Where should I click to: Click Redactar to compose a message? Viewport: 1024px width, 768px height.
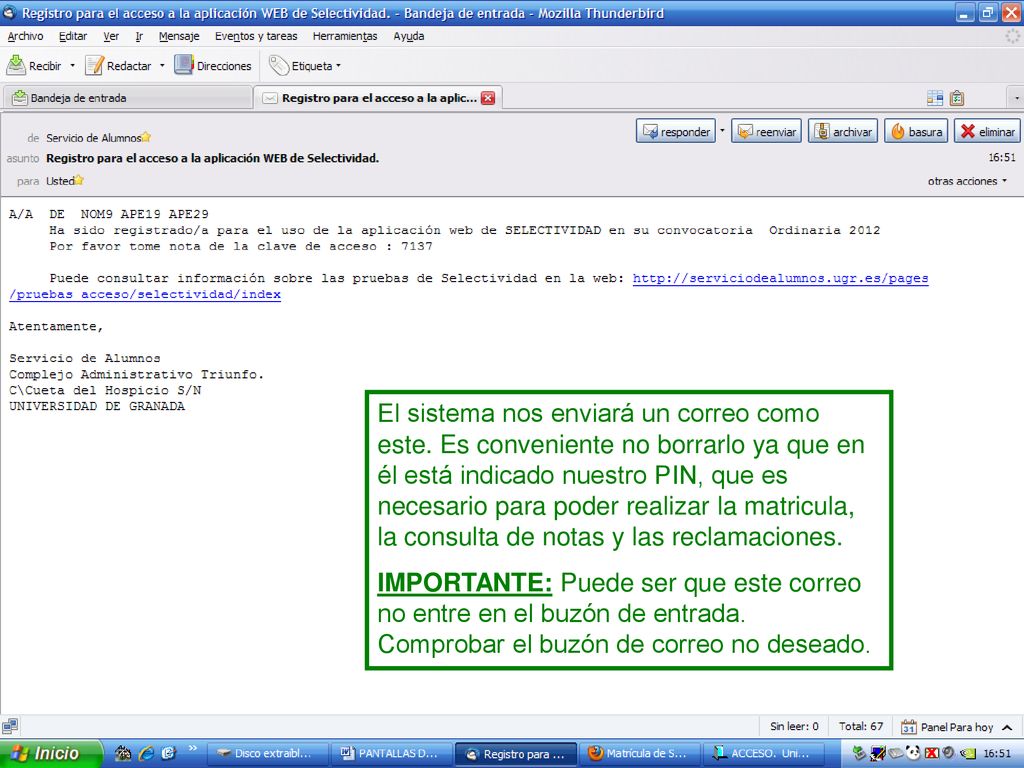click(x=119, y=65)
